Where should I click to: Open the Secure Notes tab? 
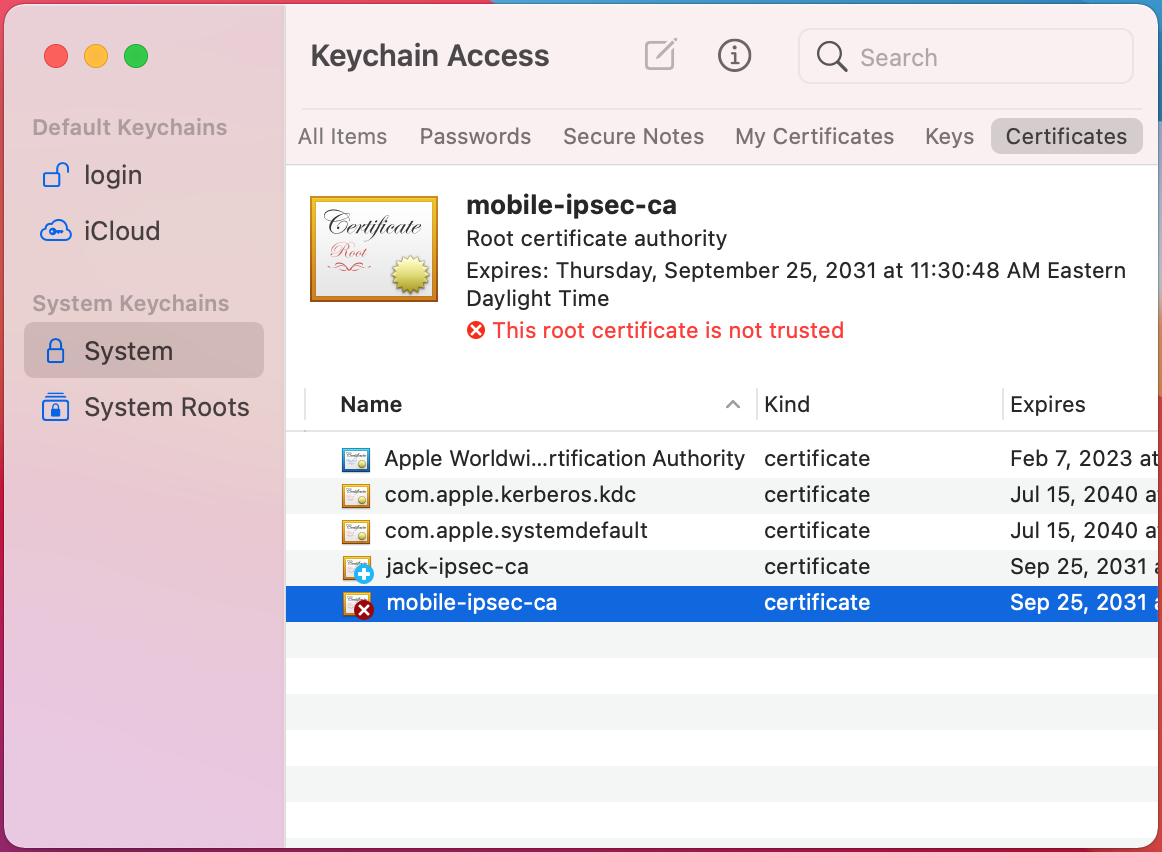633,137
